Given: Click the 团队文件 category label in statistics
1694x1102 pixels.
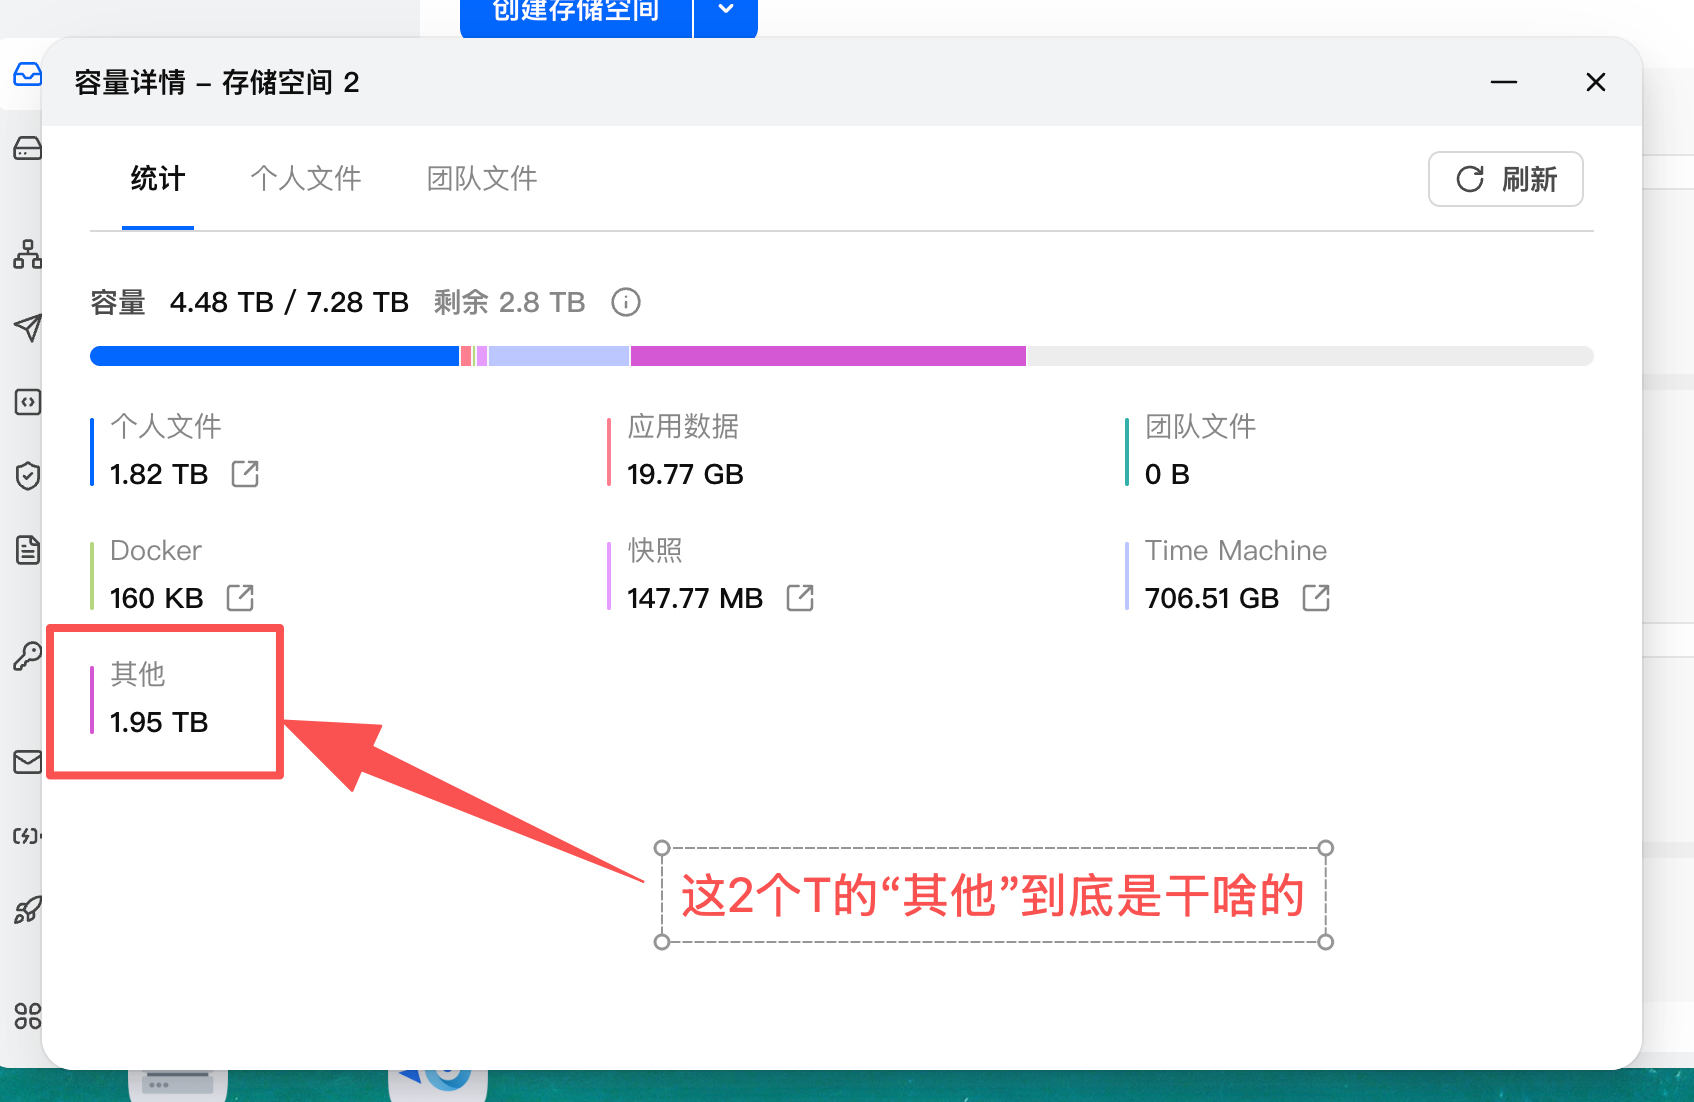Looking at the screenshot, I should click(1201, 426).
